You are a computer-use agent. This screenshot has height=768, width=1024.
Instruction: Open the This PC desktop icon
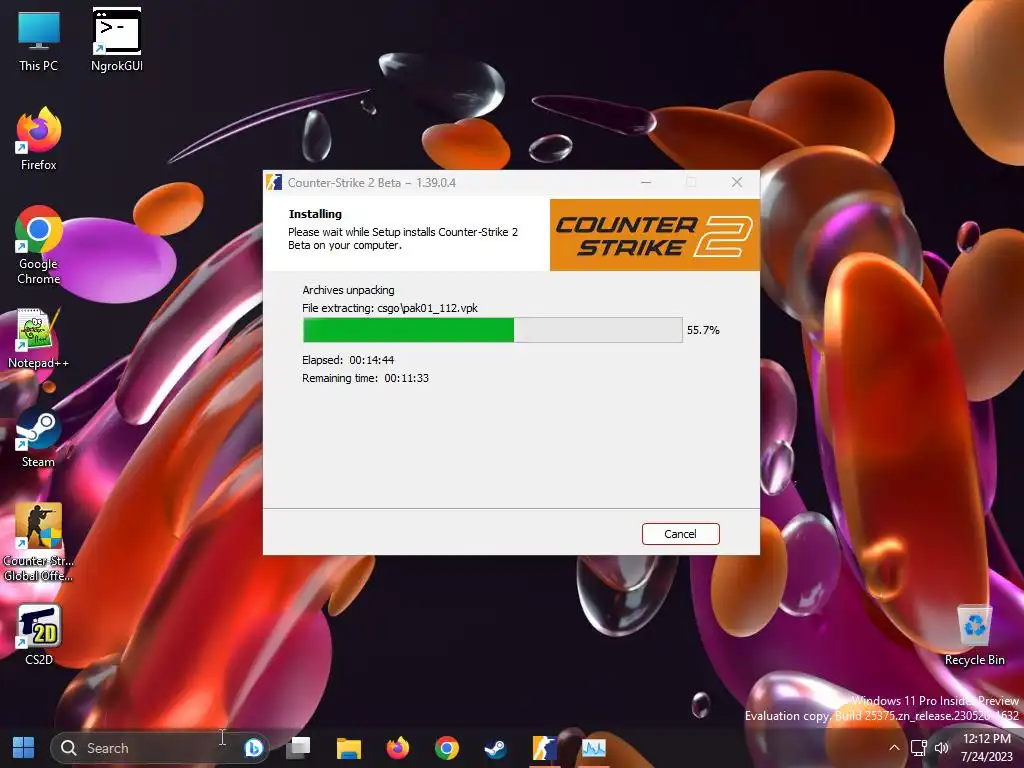(x=39, y=39)
